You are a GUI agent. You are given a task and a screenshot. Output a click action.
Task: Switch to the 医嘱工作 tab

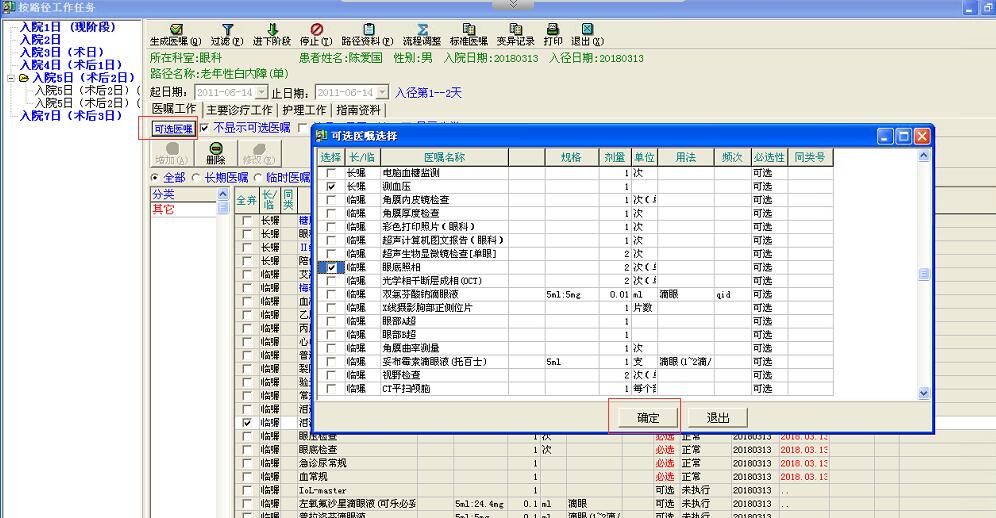(174, 109)
